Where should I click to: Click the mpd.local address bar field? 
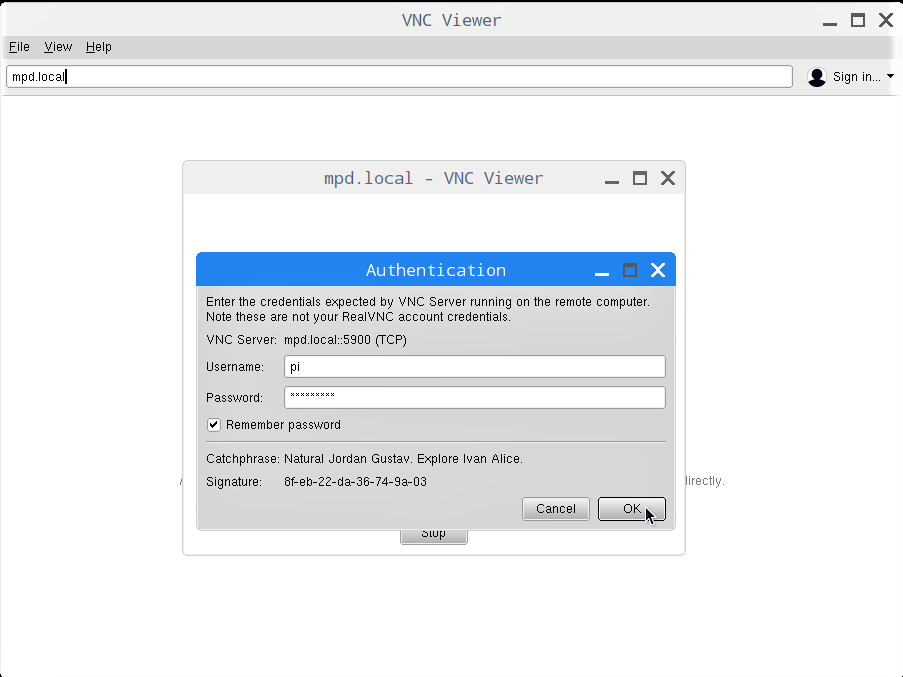(x=399, y=77)
